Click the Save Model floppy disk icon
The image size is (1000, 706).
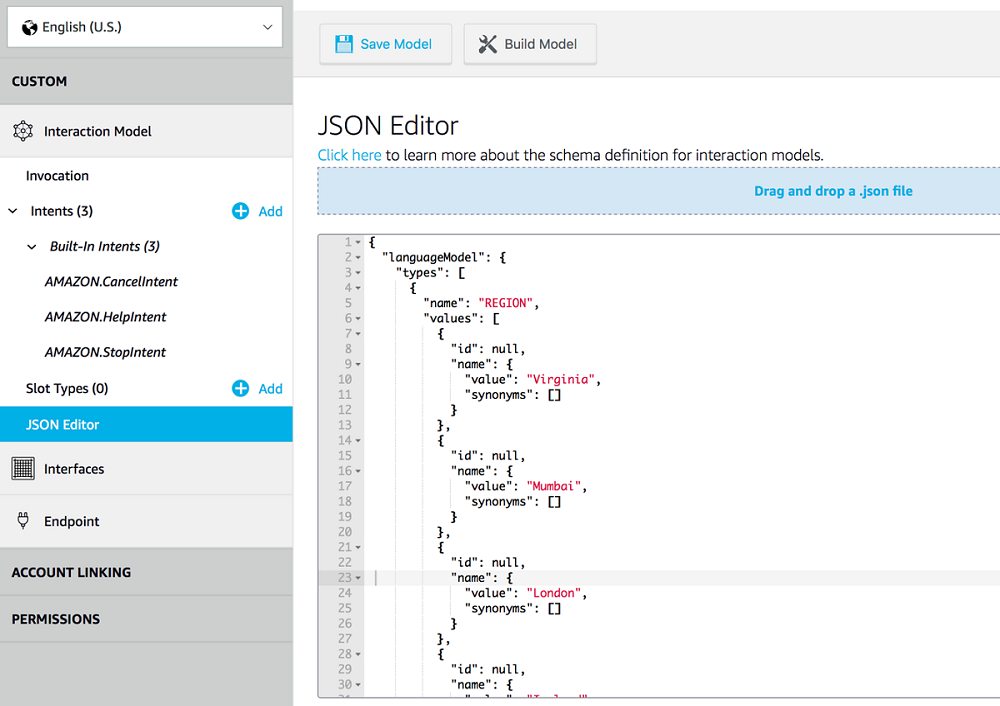coord(344,43)
